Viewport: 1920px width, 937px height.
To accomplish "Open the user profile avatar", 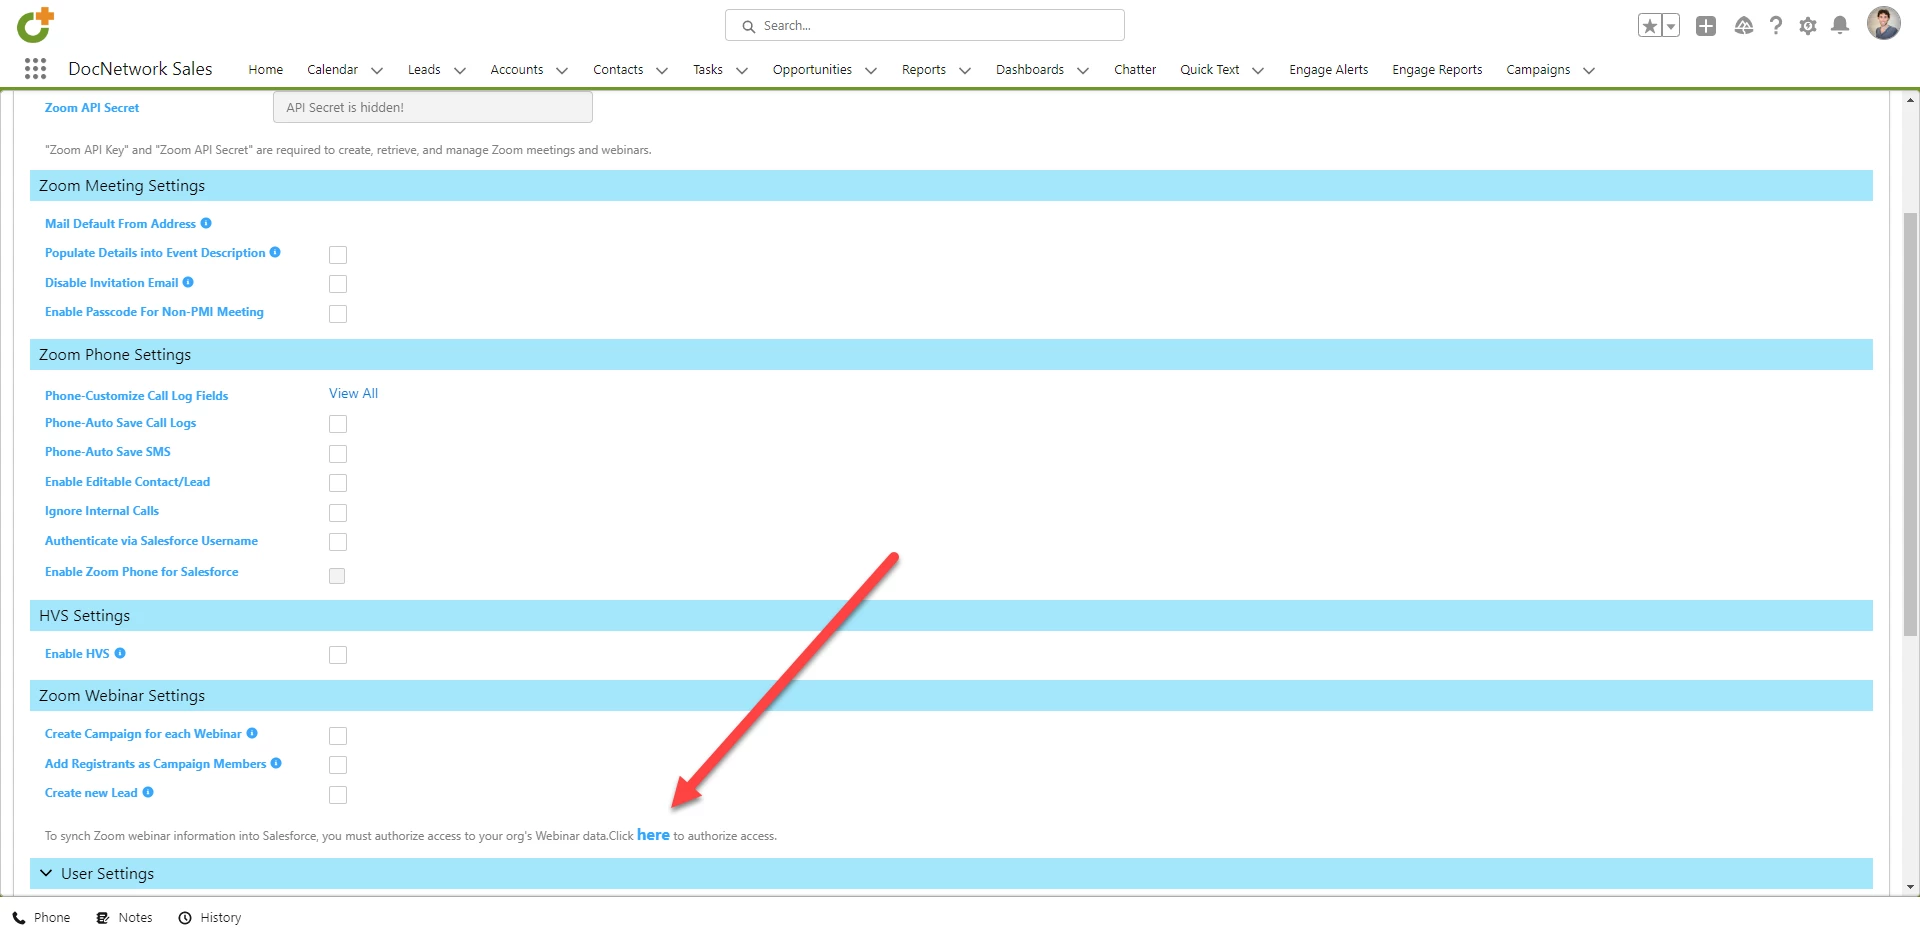I will [x=1884, y=24].
